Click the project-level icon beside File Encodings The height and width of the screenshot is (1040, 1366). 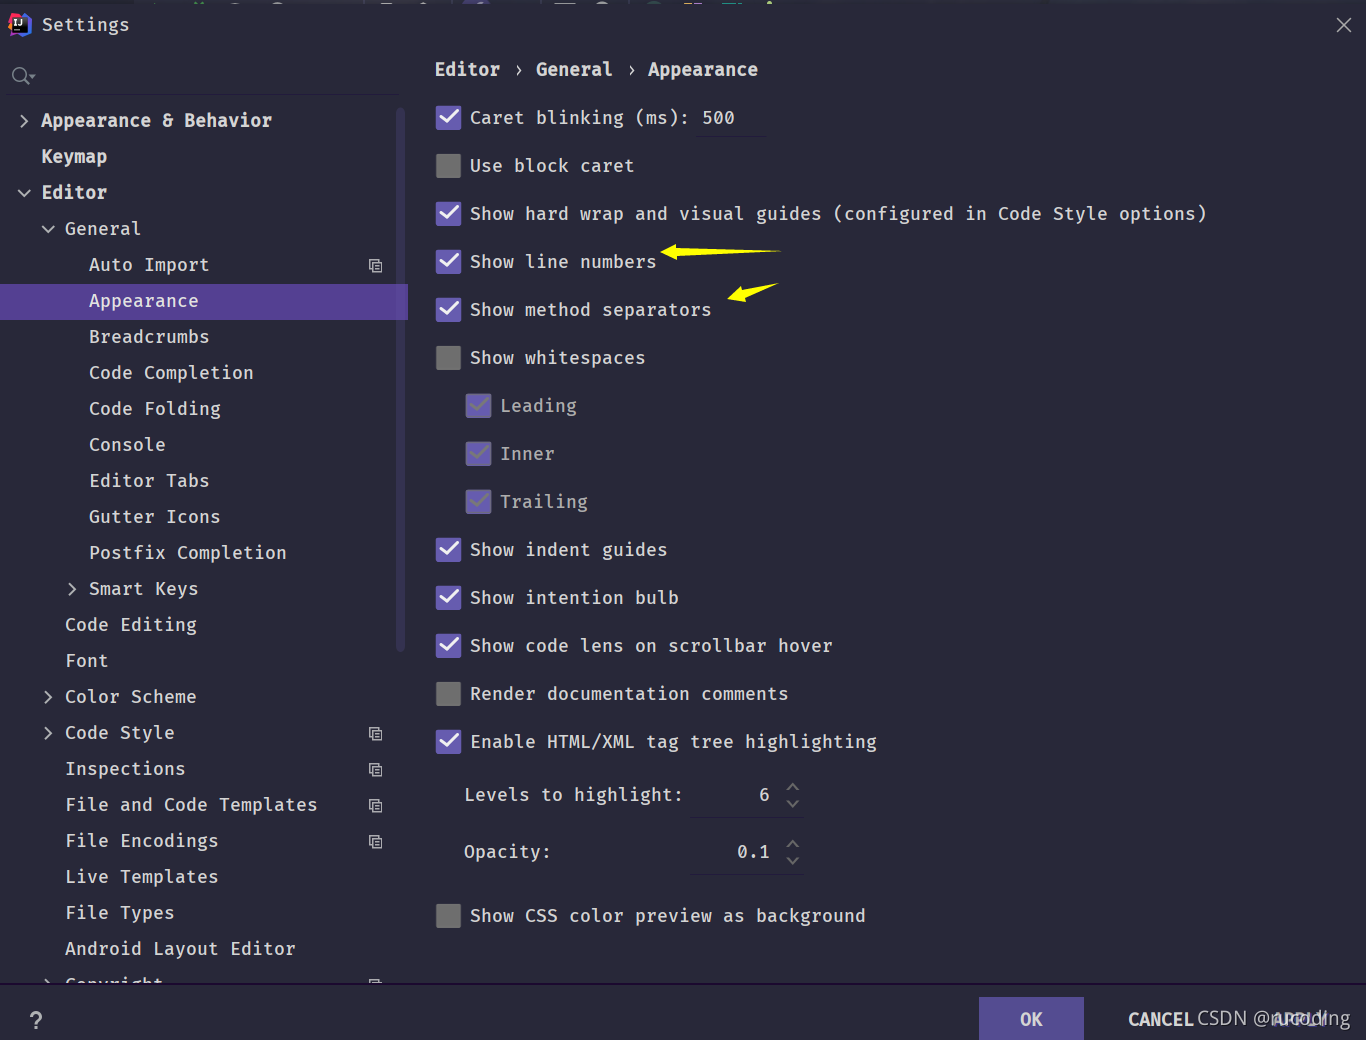[x=376, y=841]
